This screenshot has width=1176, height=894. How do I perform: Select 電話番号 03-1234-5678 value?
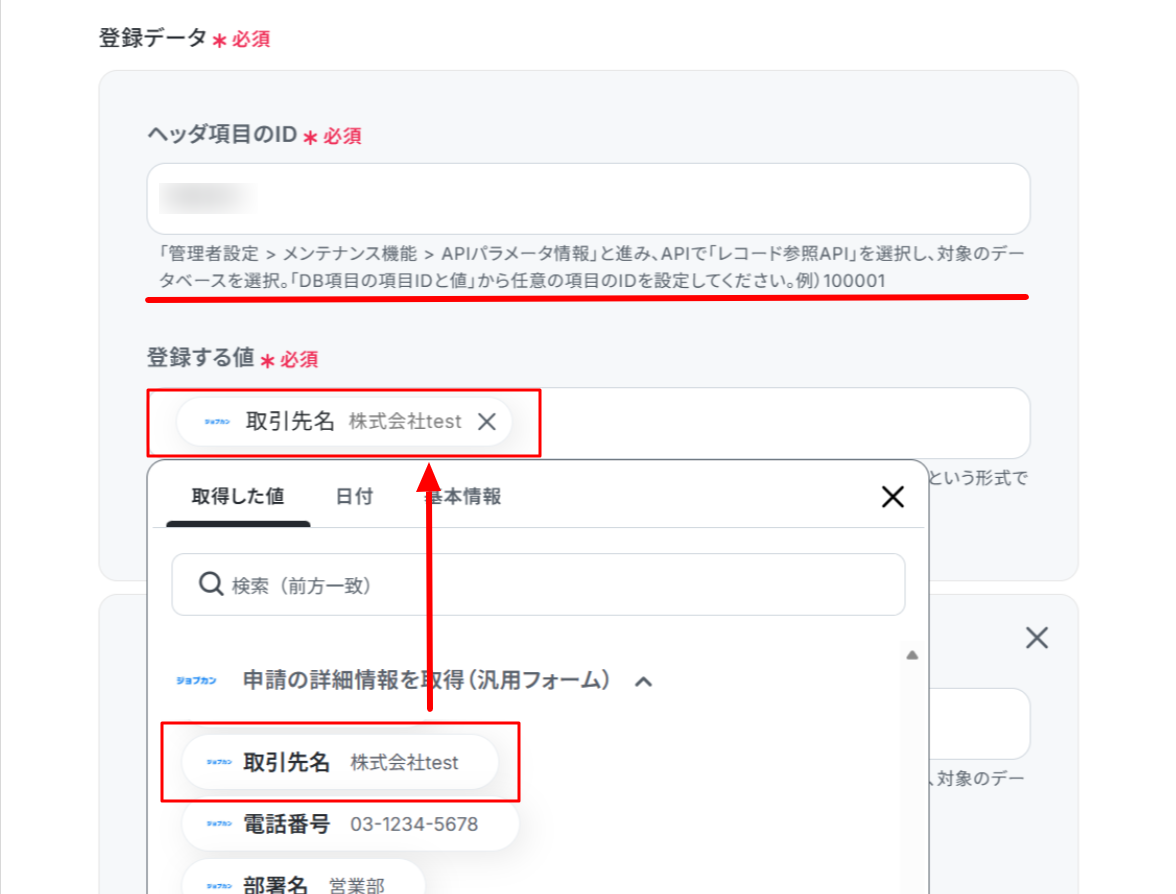pyautogui.click(x=350, y=824)
